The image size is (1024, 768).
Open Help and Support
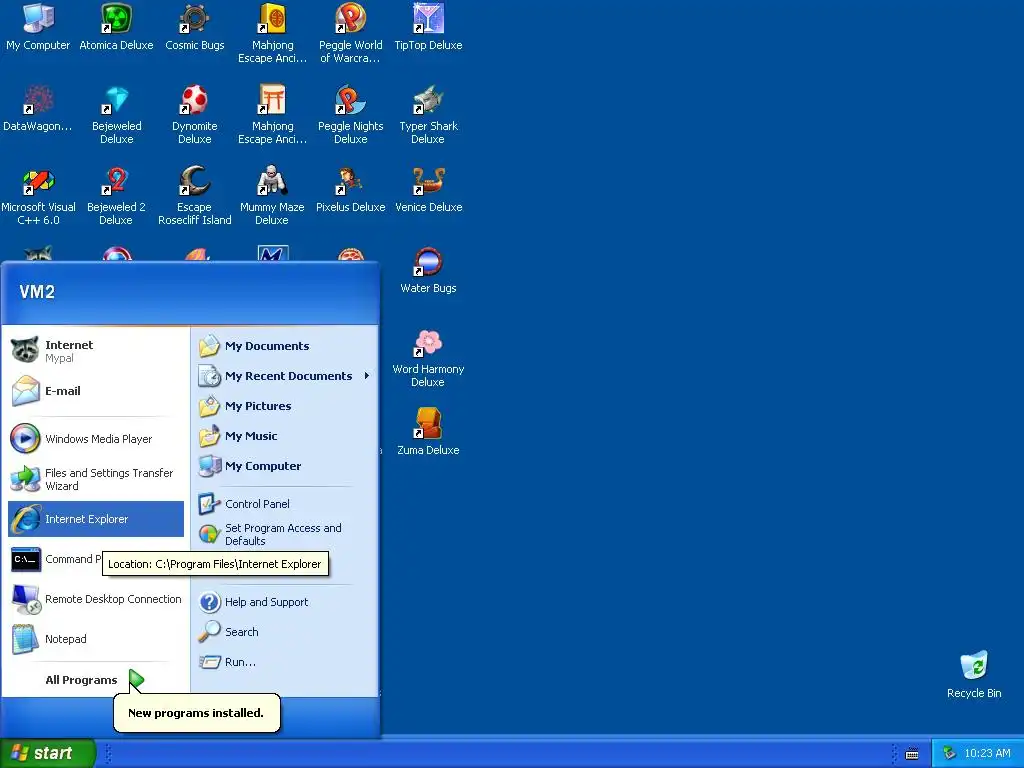285,602
